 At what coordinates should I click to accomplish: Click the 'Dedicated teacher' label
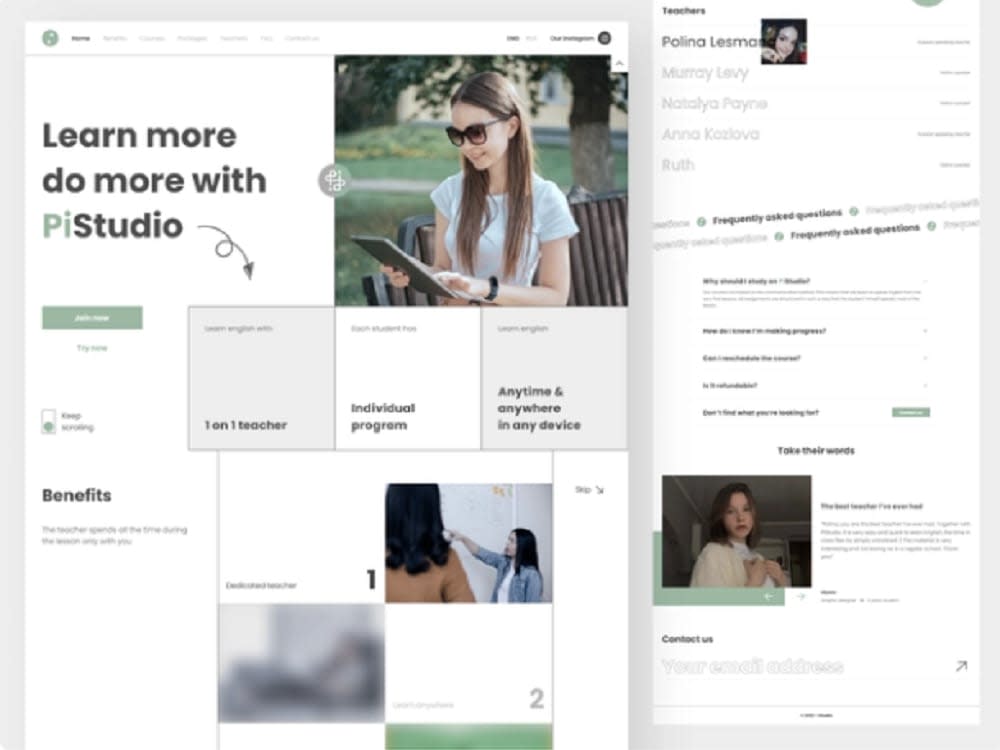[261, 585]
